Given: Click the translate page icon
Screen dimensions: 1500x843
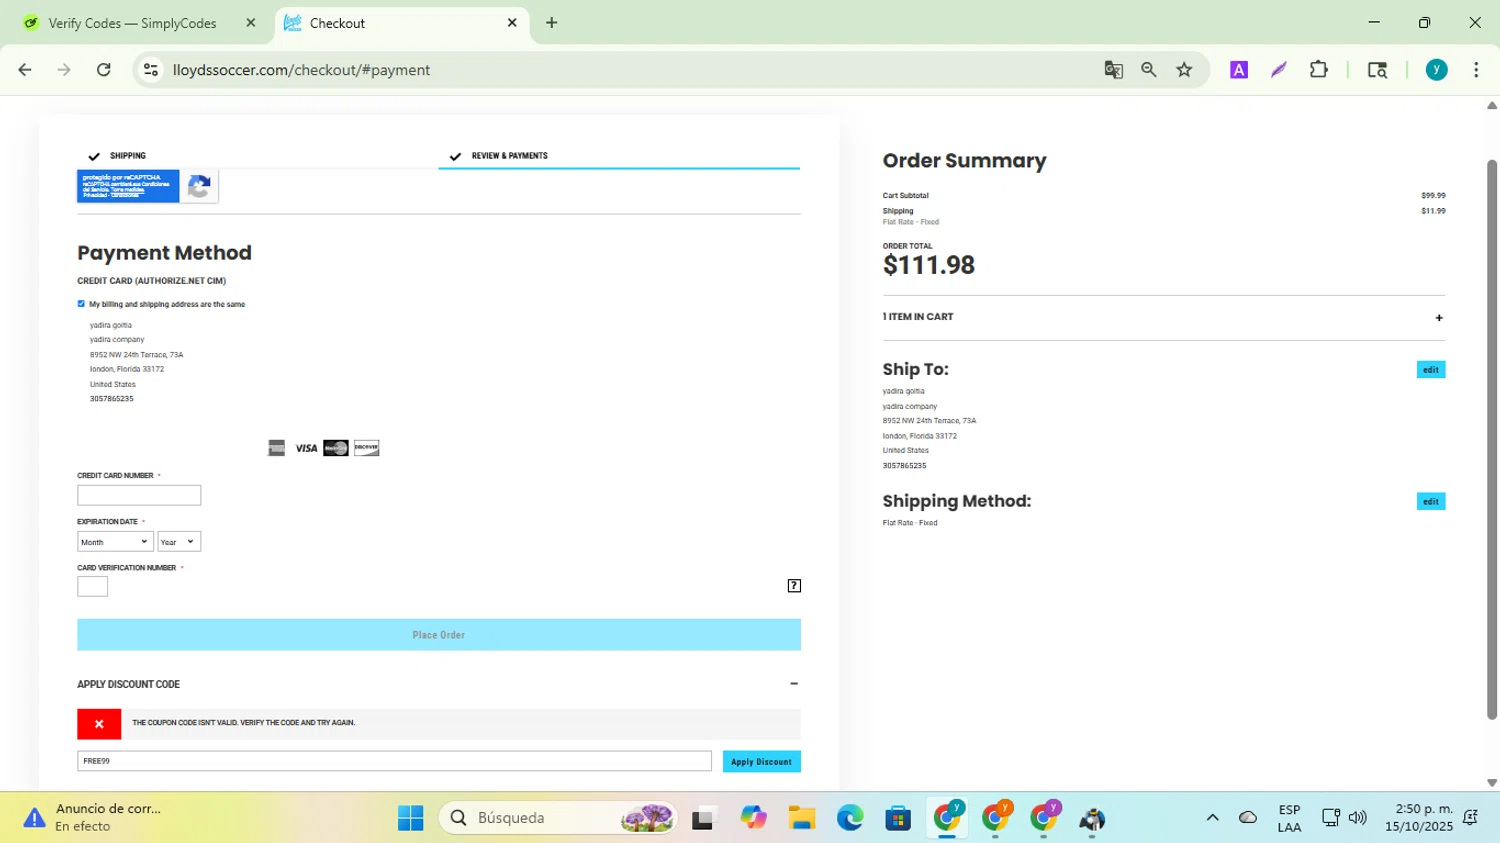Looking at the screenshot, I should 1113,70.
